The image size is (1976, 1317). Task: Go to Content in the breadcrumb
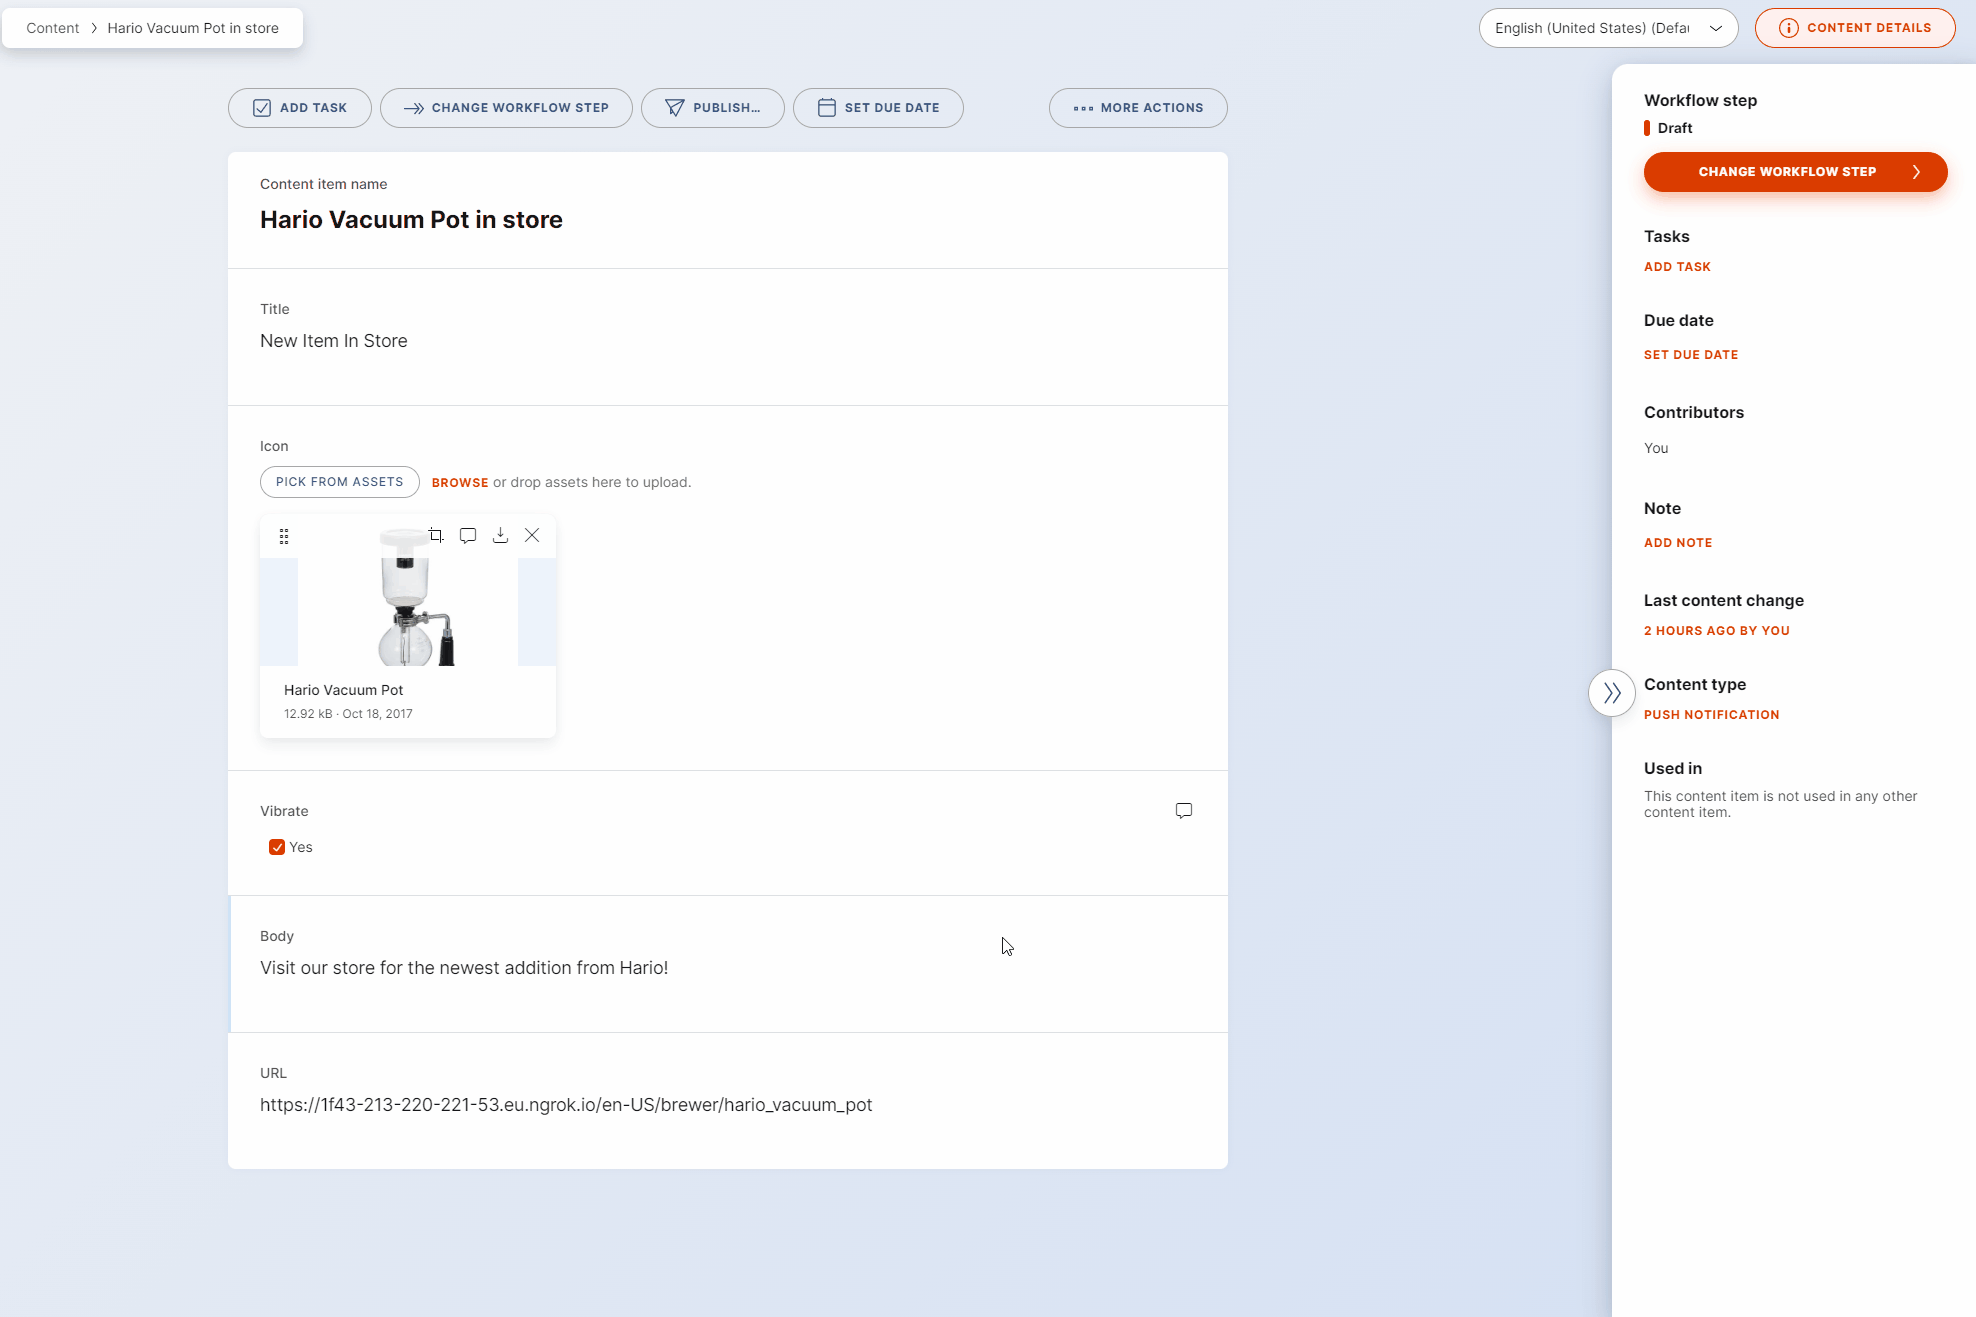pyautogui.click(x=52, y=28)
